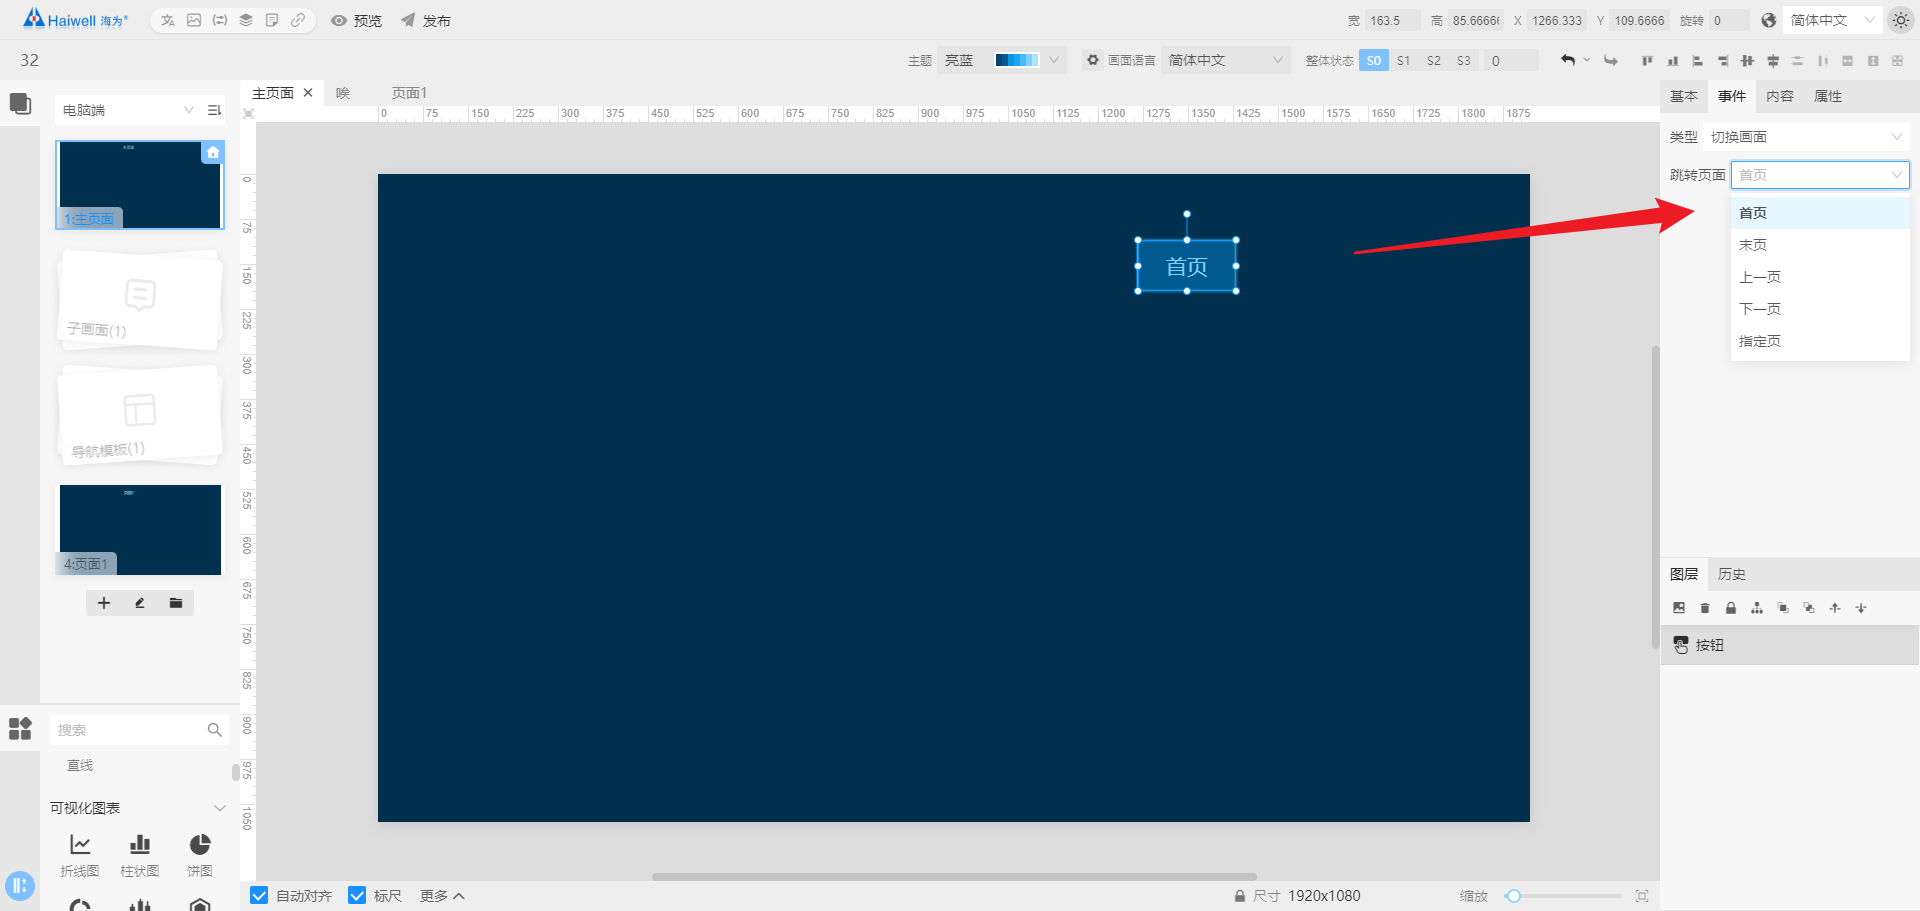Move layer up with the up arrow

pos(1835,608)
